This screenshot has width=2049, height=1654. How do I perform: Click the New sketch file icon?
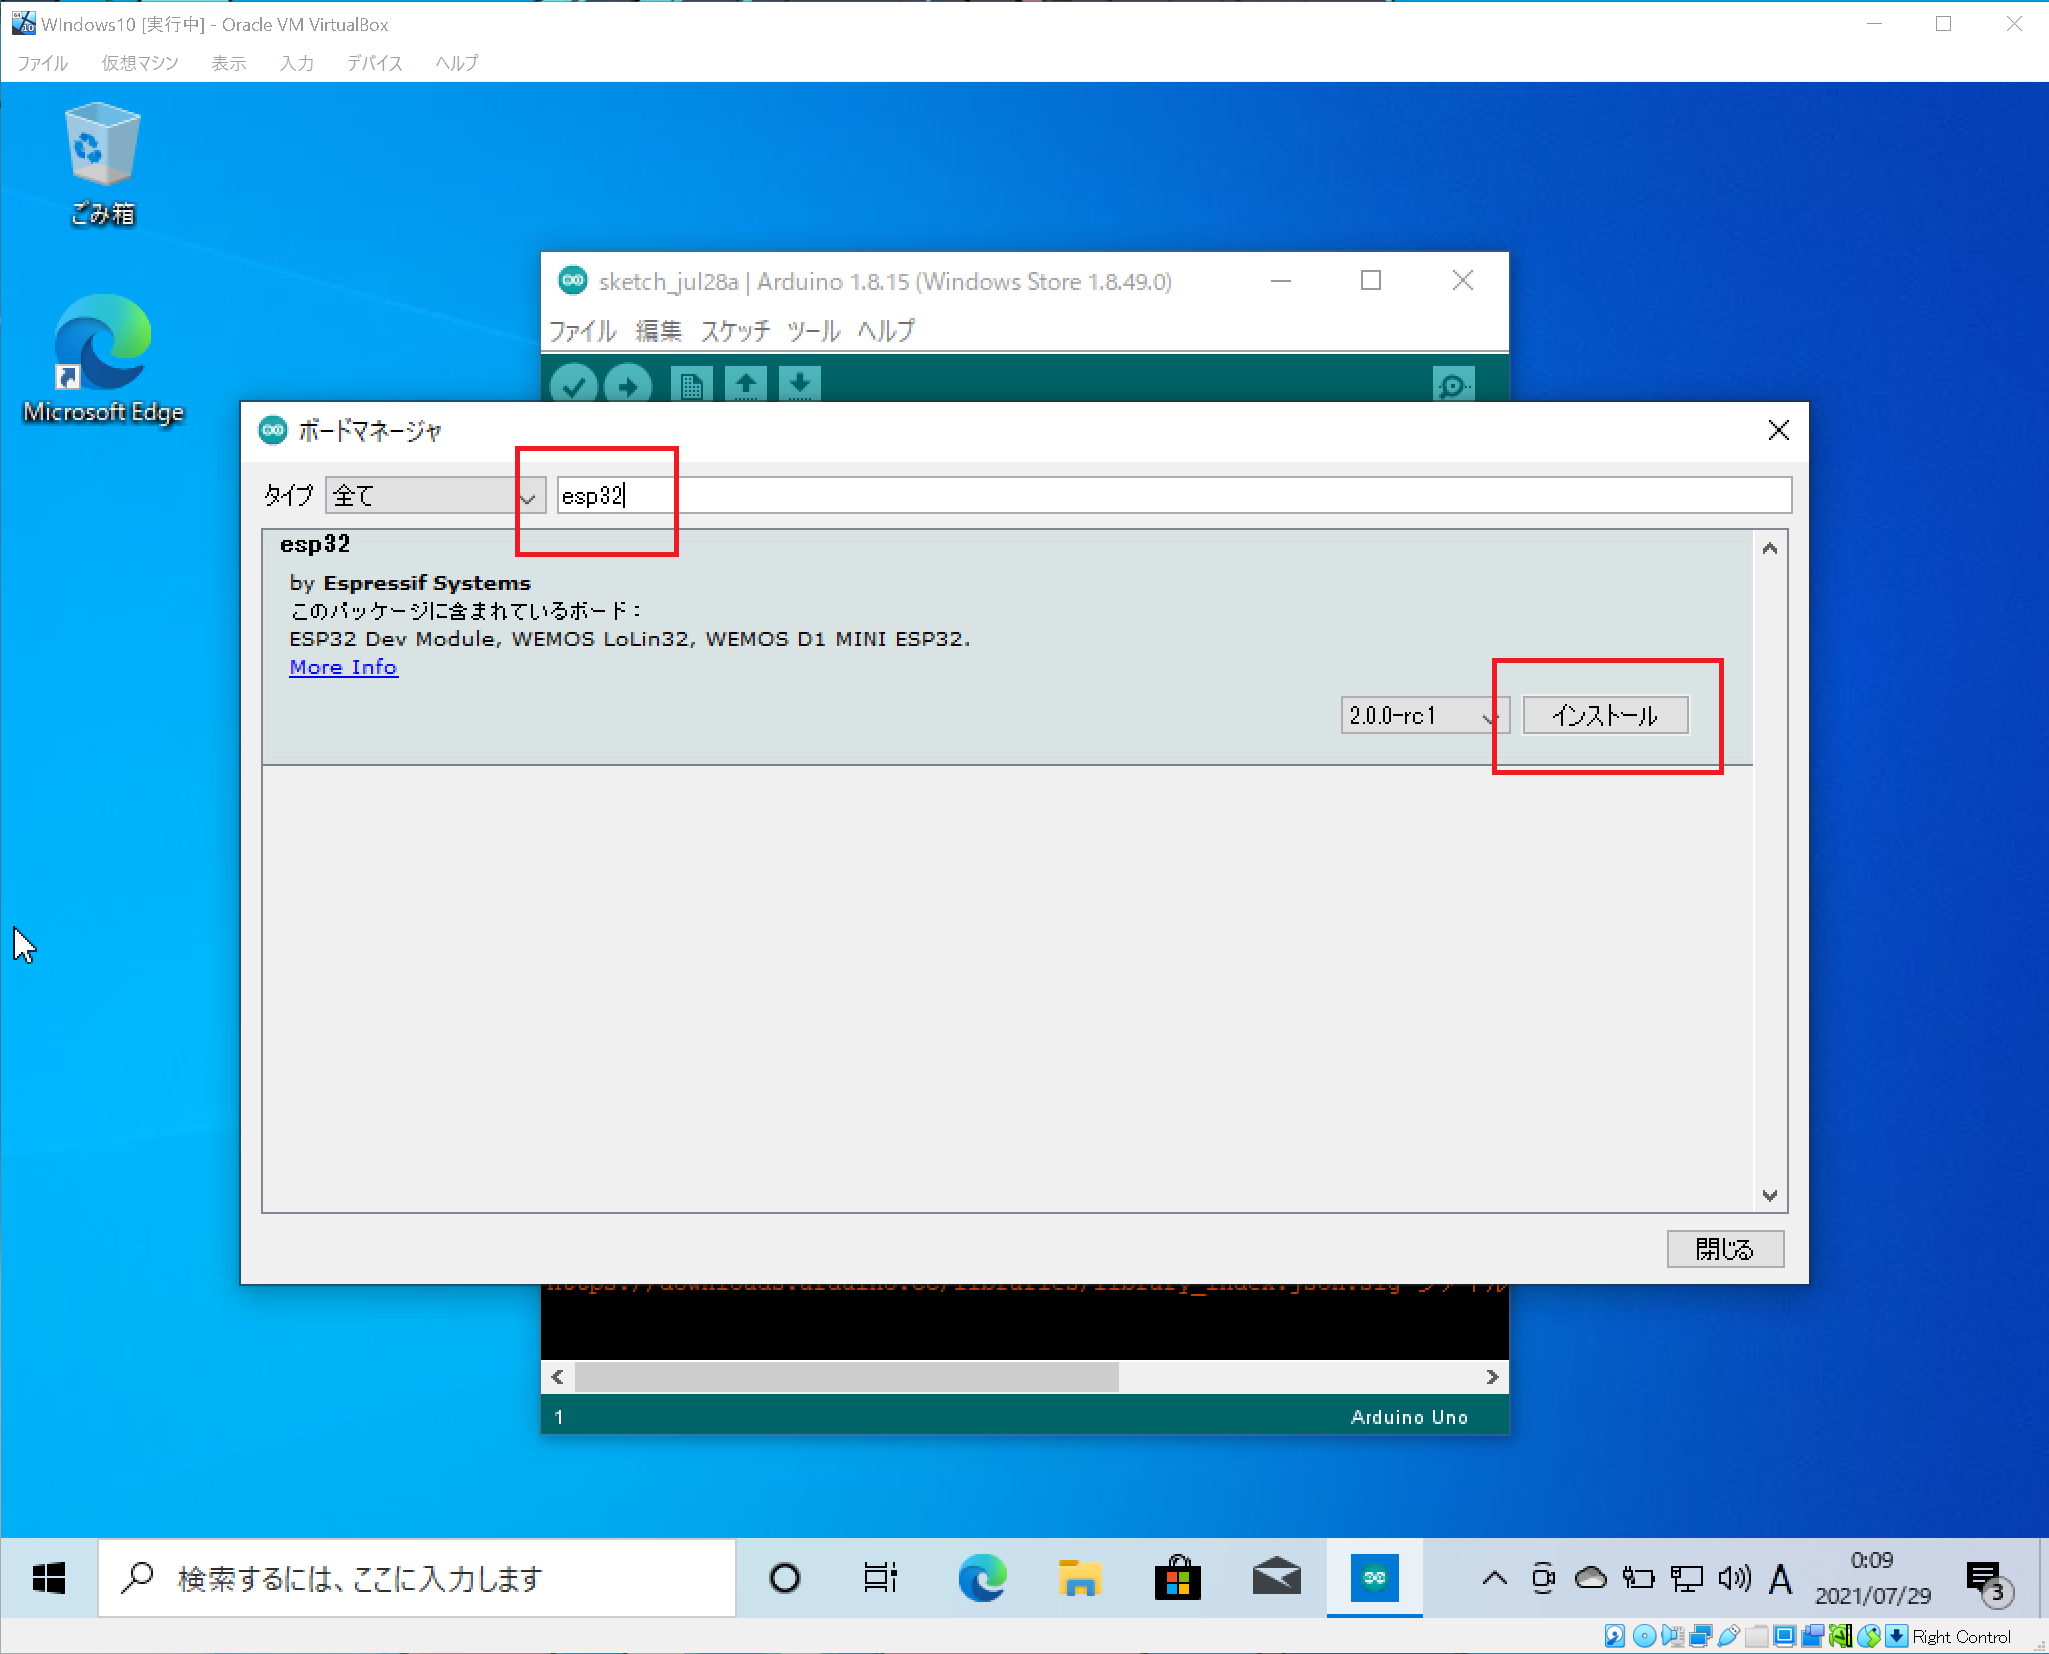coord(691,385)
